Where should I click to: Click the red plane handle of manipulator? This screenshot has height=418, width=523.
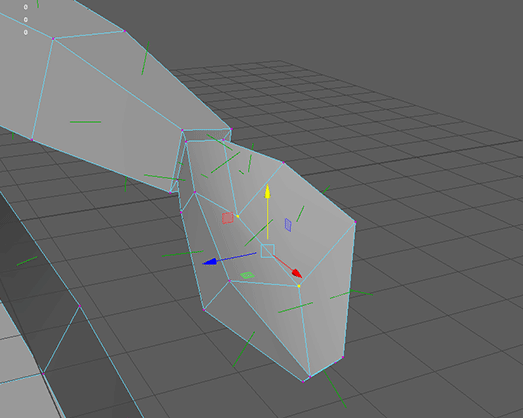[x=228, y=218]
